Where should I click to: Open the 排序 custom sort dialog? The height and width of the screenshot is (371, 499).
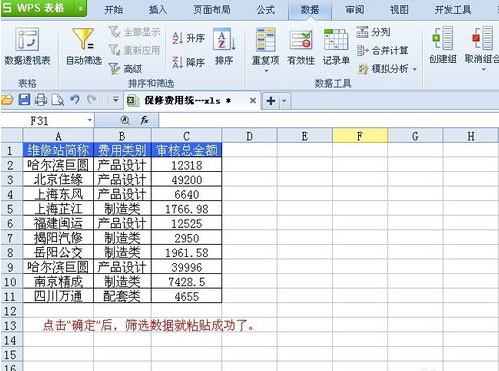[224, 46]
